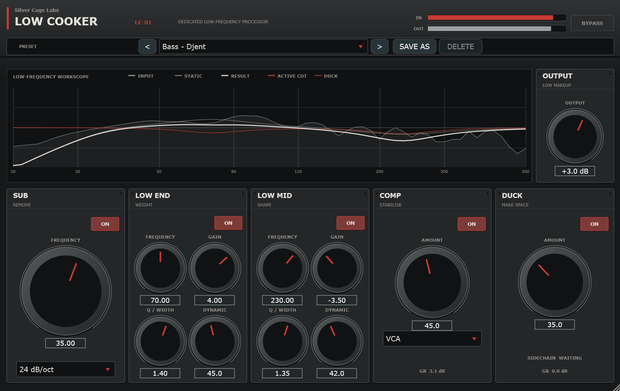The height and width of the screenshot is (391, 620).
Task: Click the IN level meter bar
Action: click(497, 18)
